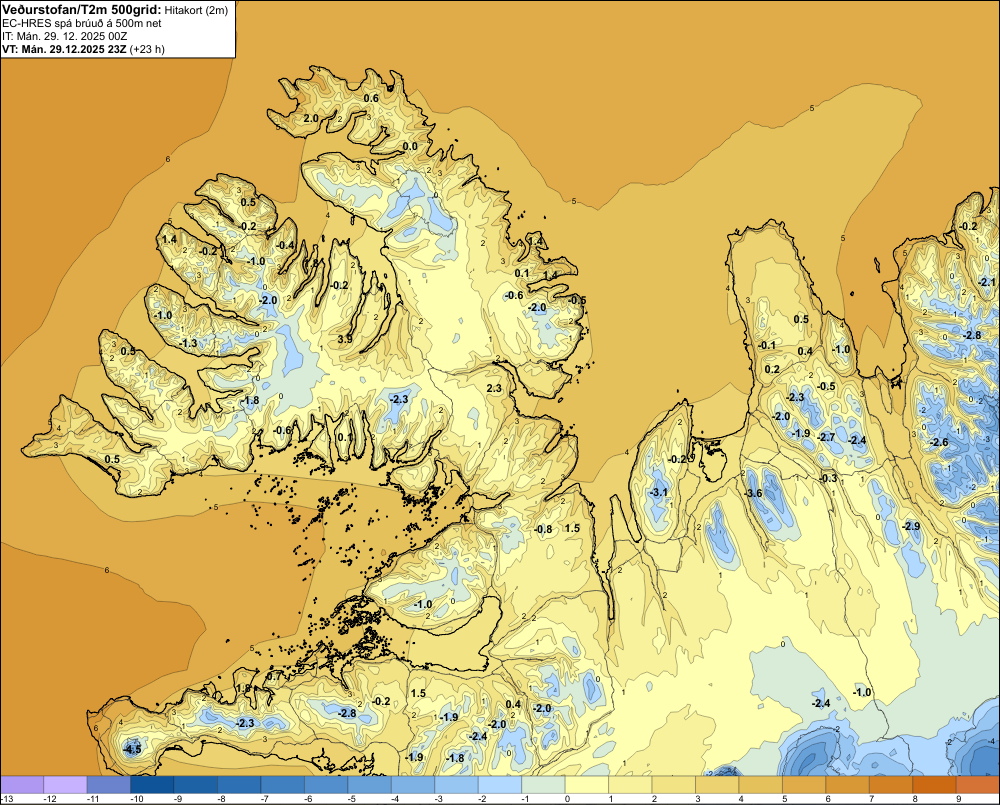
Task: Click the '(+23 h)' forecast offset text
Action: point(147,49)
